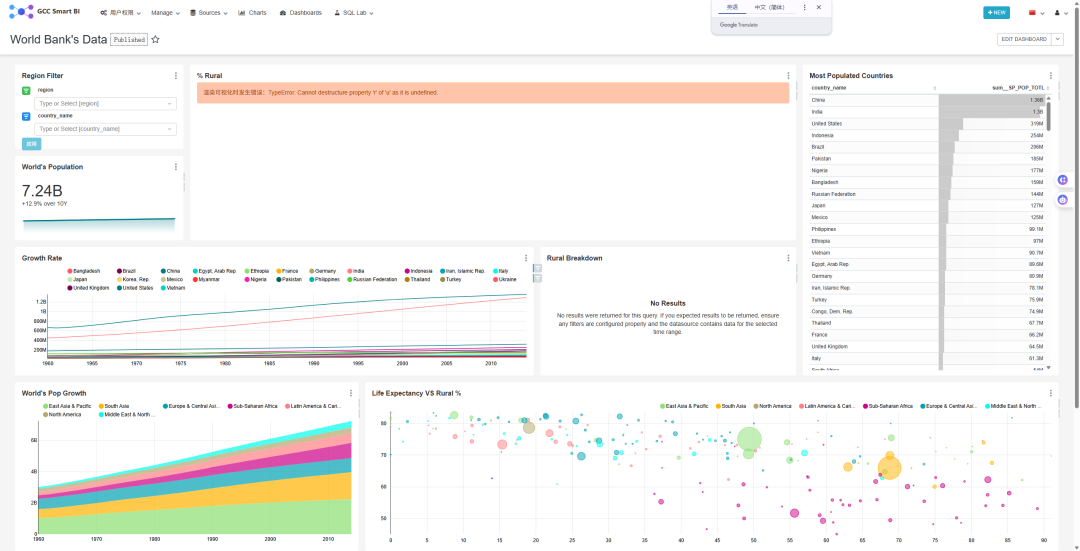Toggle Bangladesh series in Growth Rate legend
1080x551 pixels.
point(83,271)
